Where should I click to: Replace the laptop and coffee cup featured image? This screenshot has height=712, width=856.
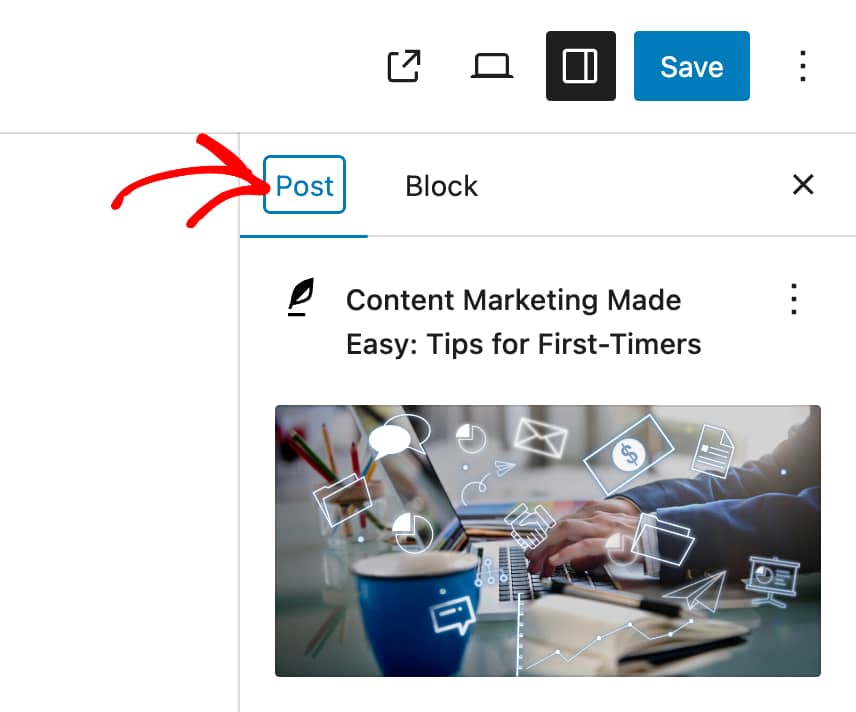548,541
